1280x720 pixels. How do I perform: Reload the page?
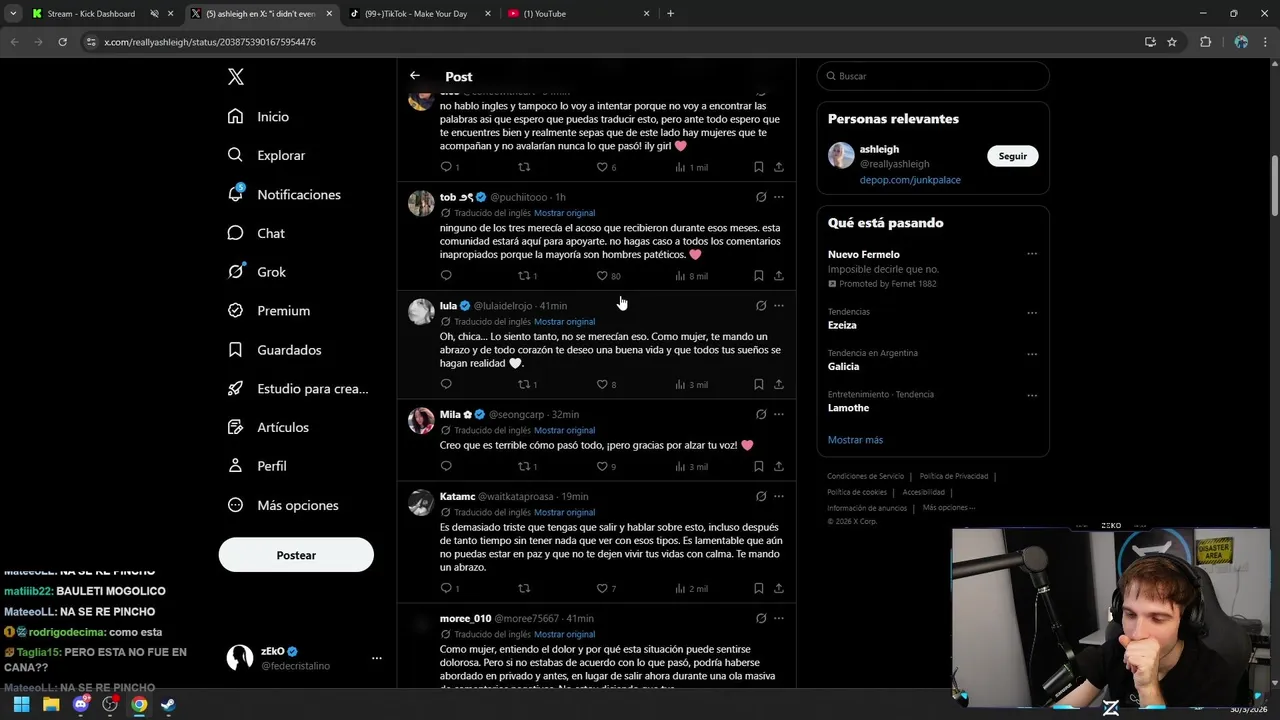click(62, 42)
